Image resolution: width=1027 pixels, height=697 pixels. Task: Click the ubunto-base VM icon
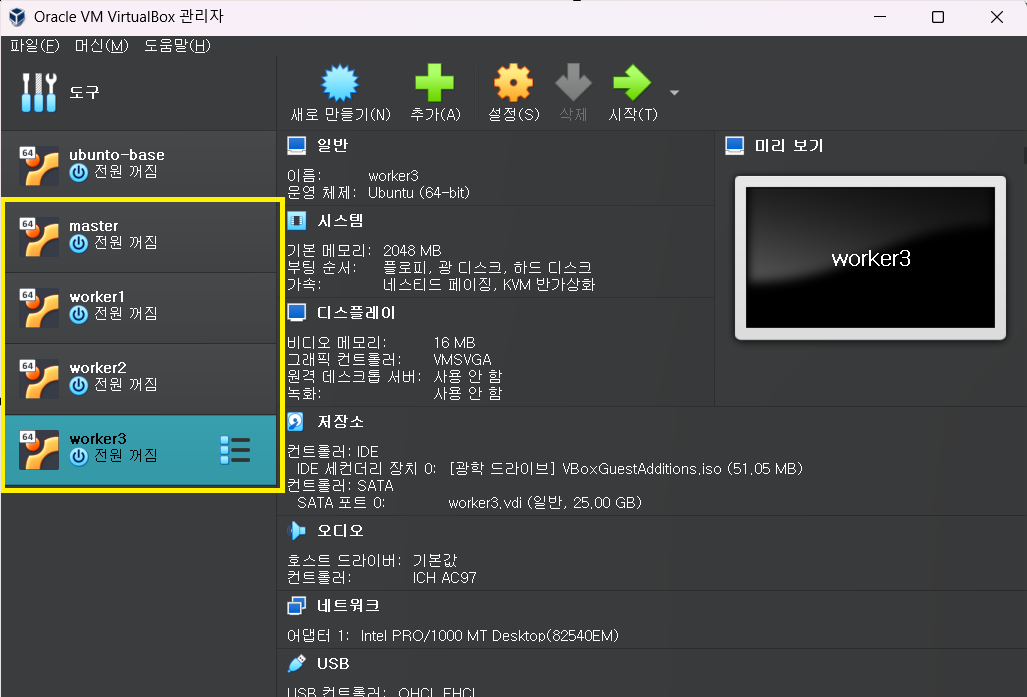click(39, 165)
